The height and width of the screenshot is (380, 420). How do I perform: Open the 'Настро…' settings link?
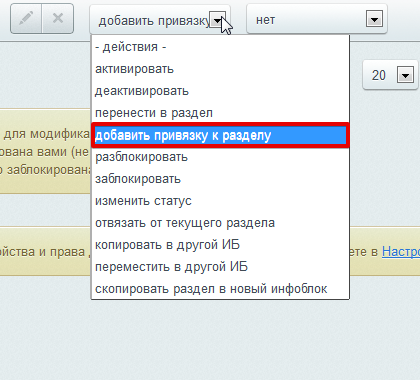pyautogui.click(x=401, y=252)
